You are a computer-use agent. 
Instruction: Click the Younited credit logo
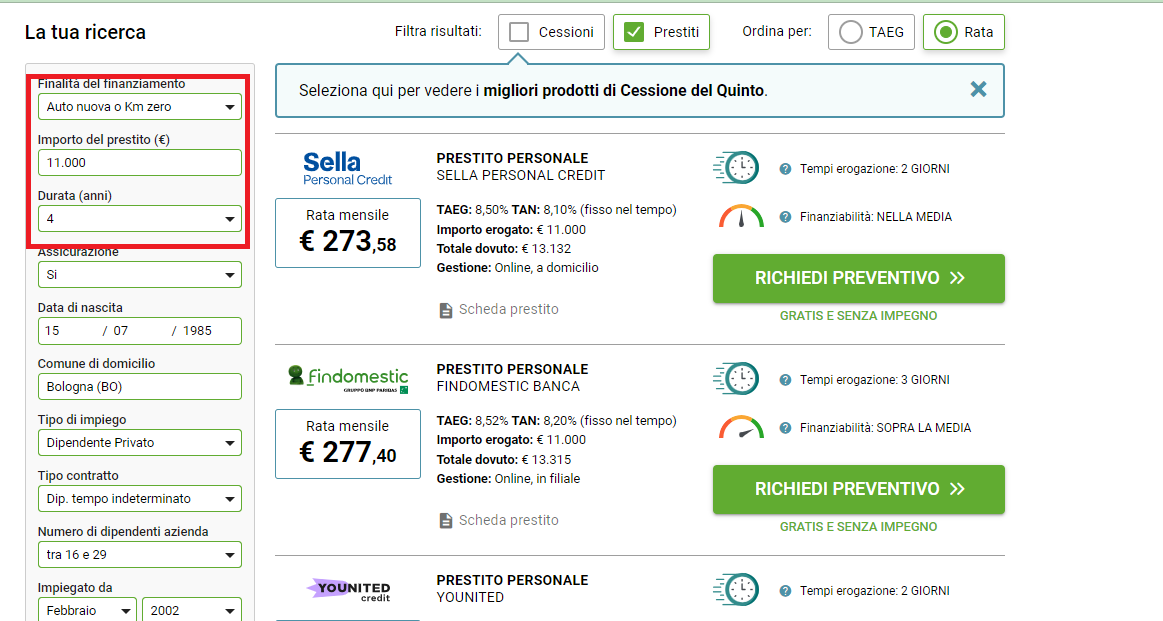tap(348, 591)
